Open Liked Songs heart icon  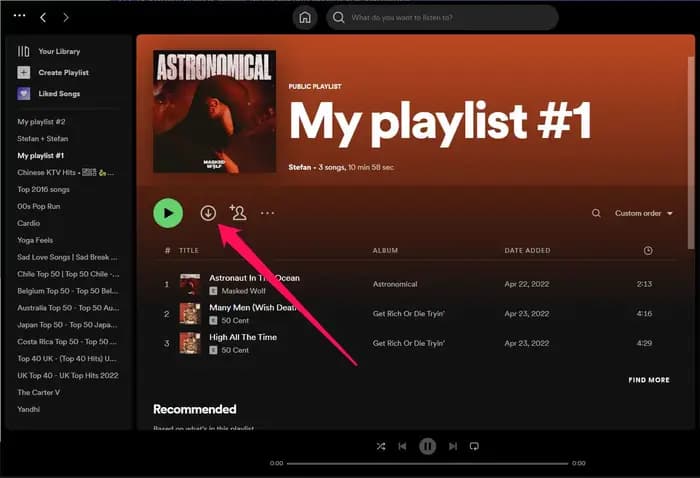point(24,93)
